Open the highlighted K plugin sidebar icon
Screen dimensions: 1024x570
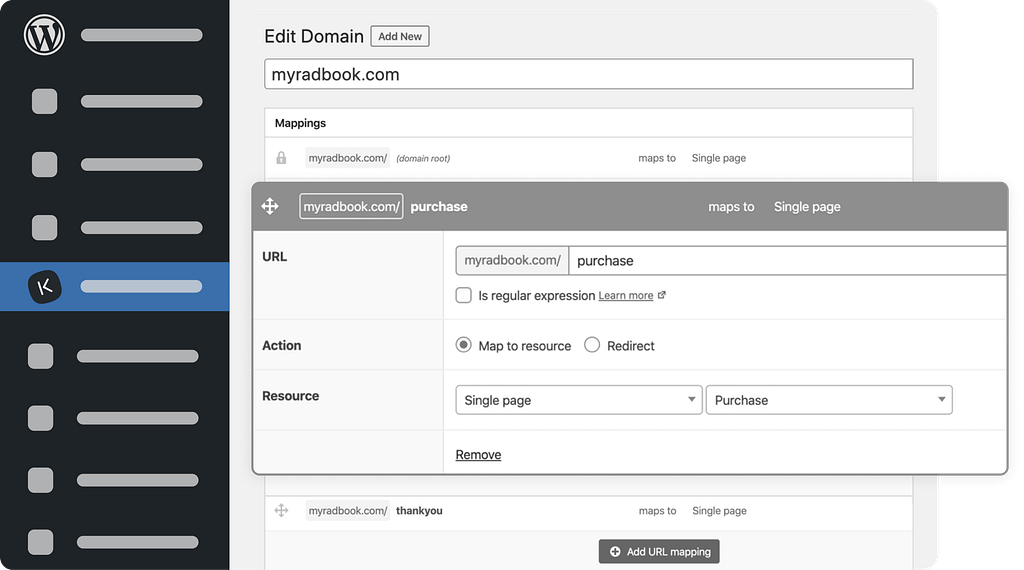pyautogui.click(x=44, y=287)
